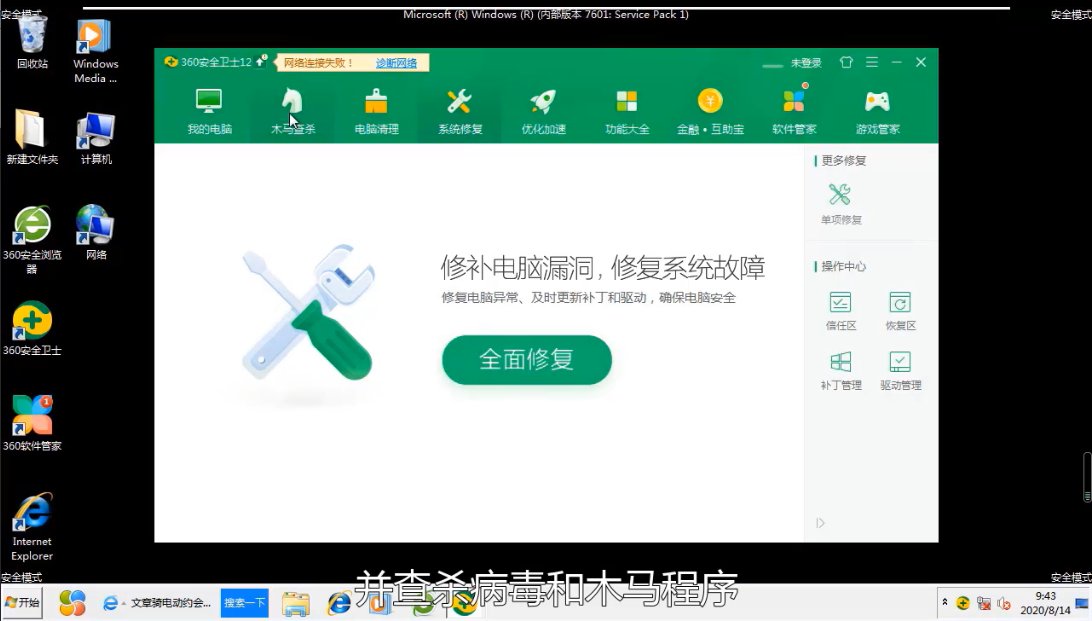Open the 开始 start menu
Viewport: 1092px width, 621px height.
pyautogui.click(x=23, y=602)
